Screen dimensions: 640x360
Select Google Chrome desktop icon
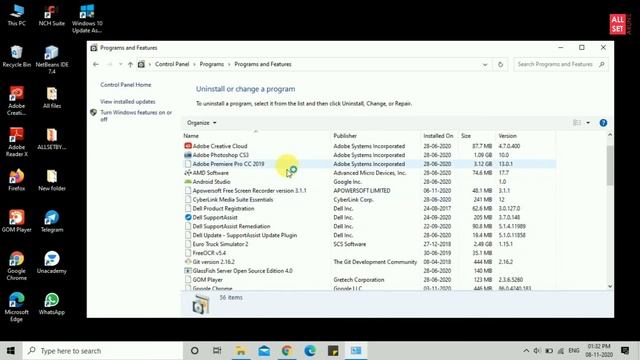click(16, 266)
